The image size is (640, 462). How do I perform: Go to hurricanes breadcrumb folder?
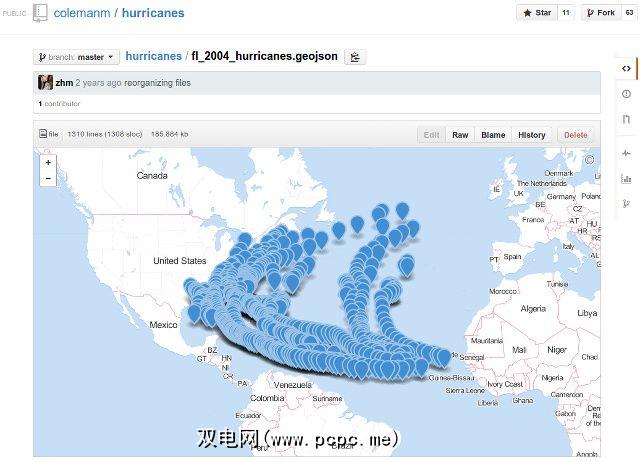(153, 56)
